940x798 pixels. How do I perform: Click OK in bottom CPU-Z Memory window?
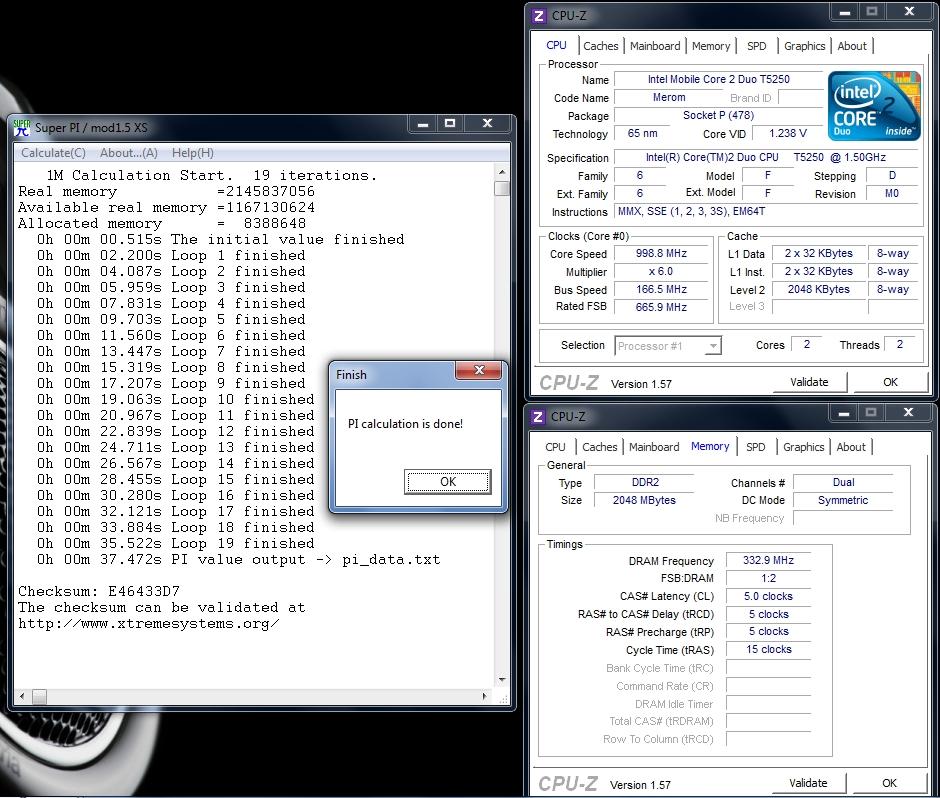coord(889,783)
